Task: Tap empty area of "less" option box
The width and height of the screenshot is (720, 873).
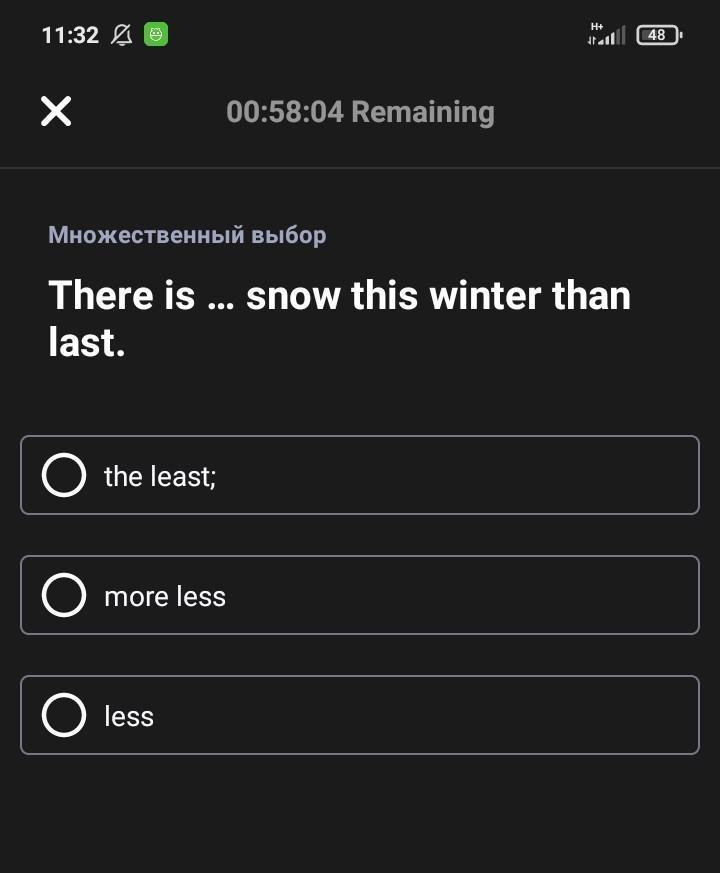Action: coord(426,715)
